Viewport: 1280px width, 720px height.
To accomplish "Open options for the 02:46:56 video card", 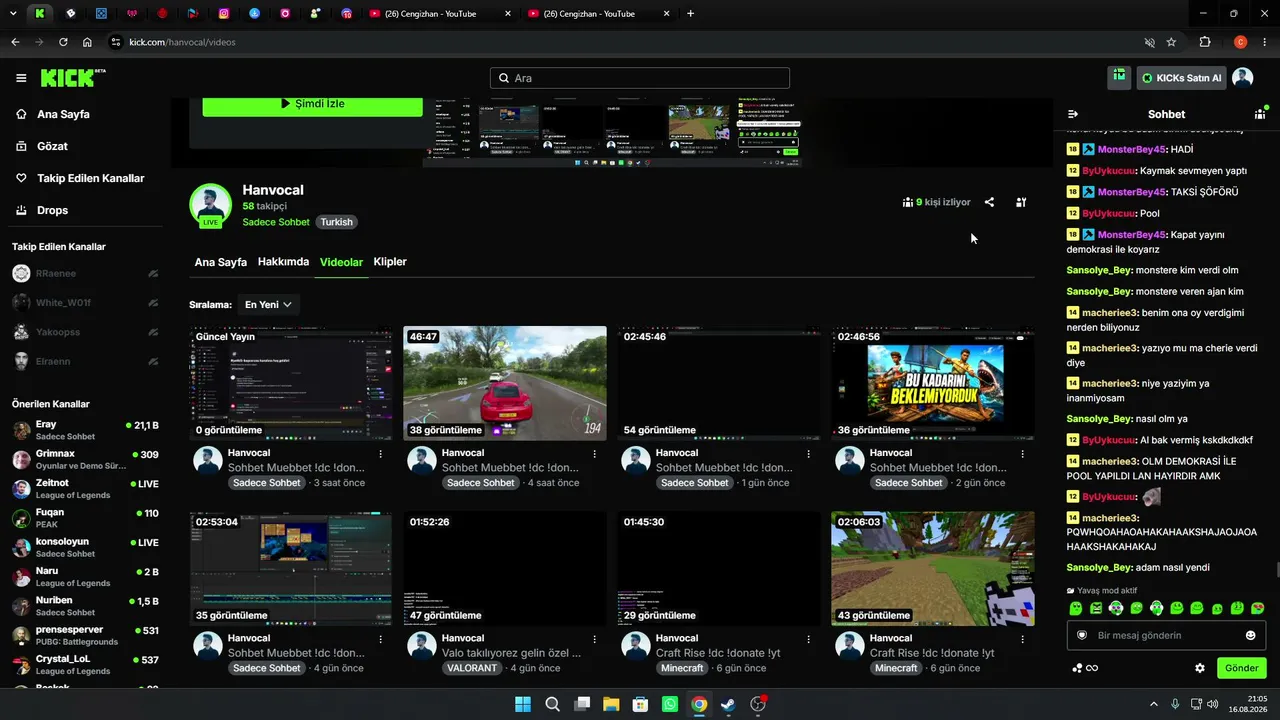I will click(x=1022, y=453).
